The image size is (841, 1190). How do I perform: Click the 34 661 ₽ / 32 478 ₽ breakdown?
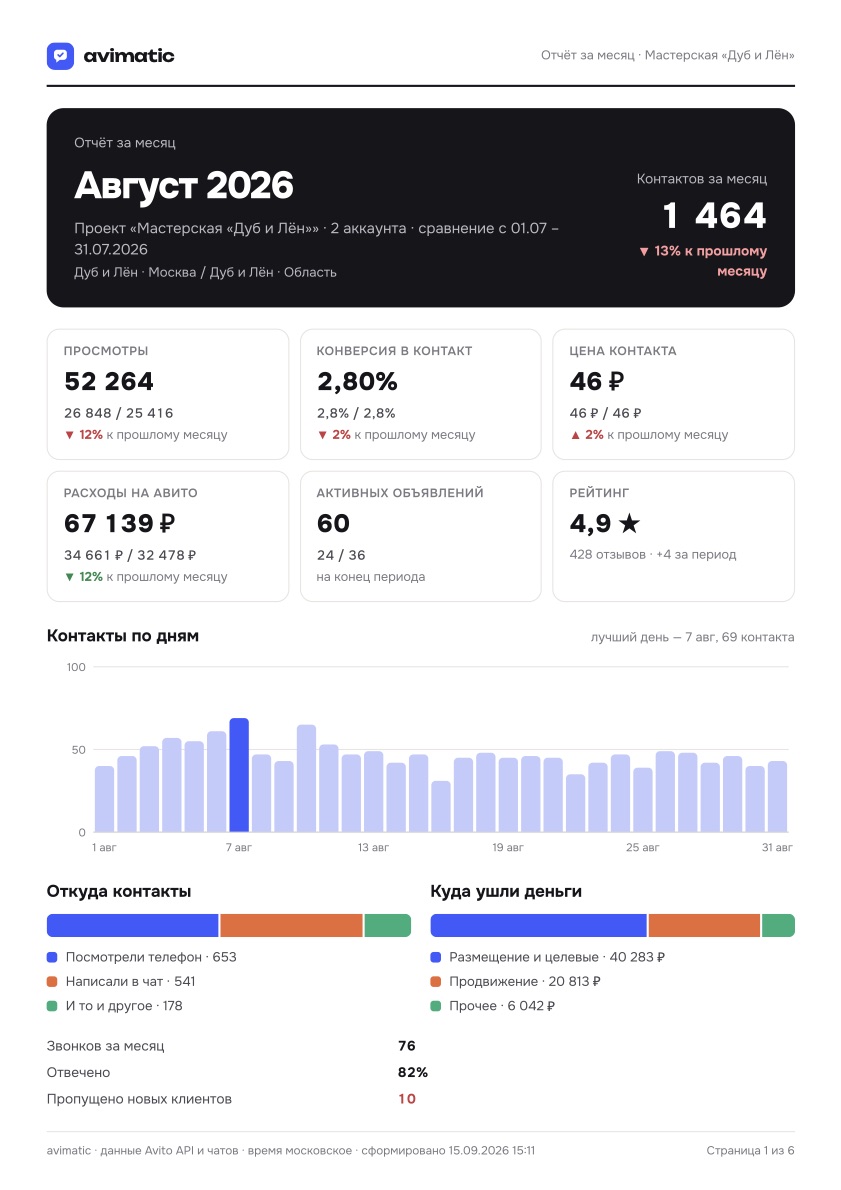(x=130, y=555)
